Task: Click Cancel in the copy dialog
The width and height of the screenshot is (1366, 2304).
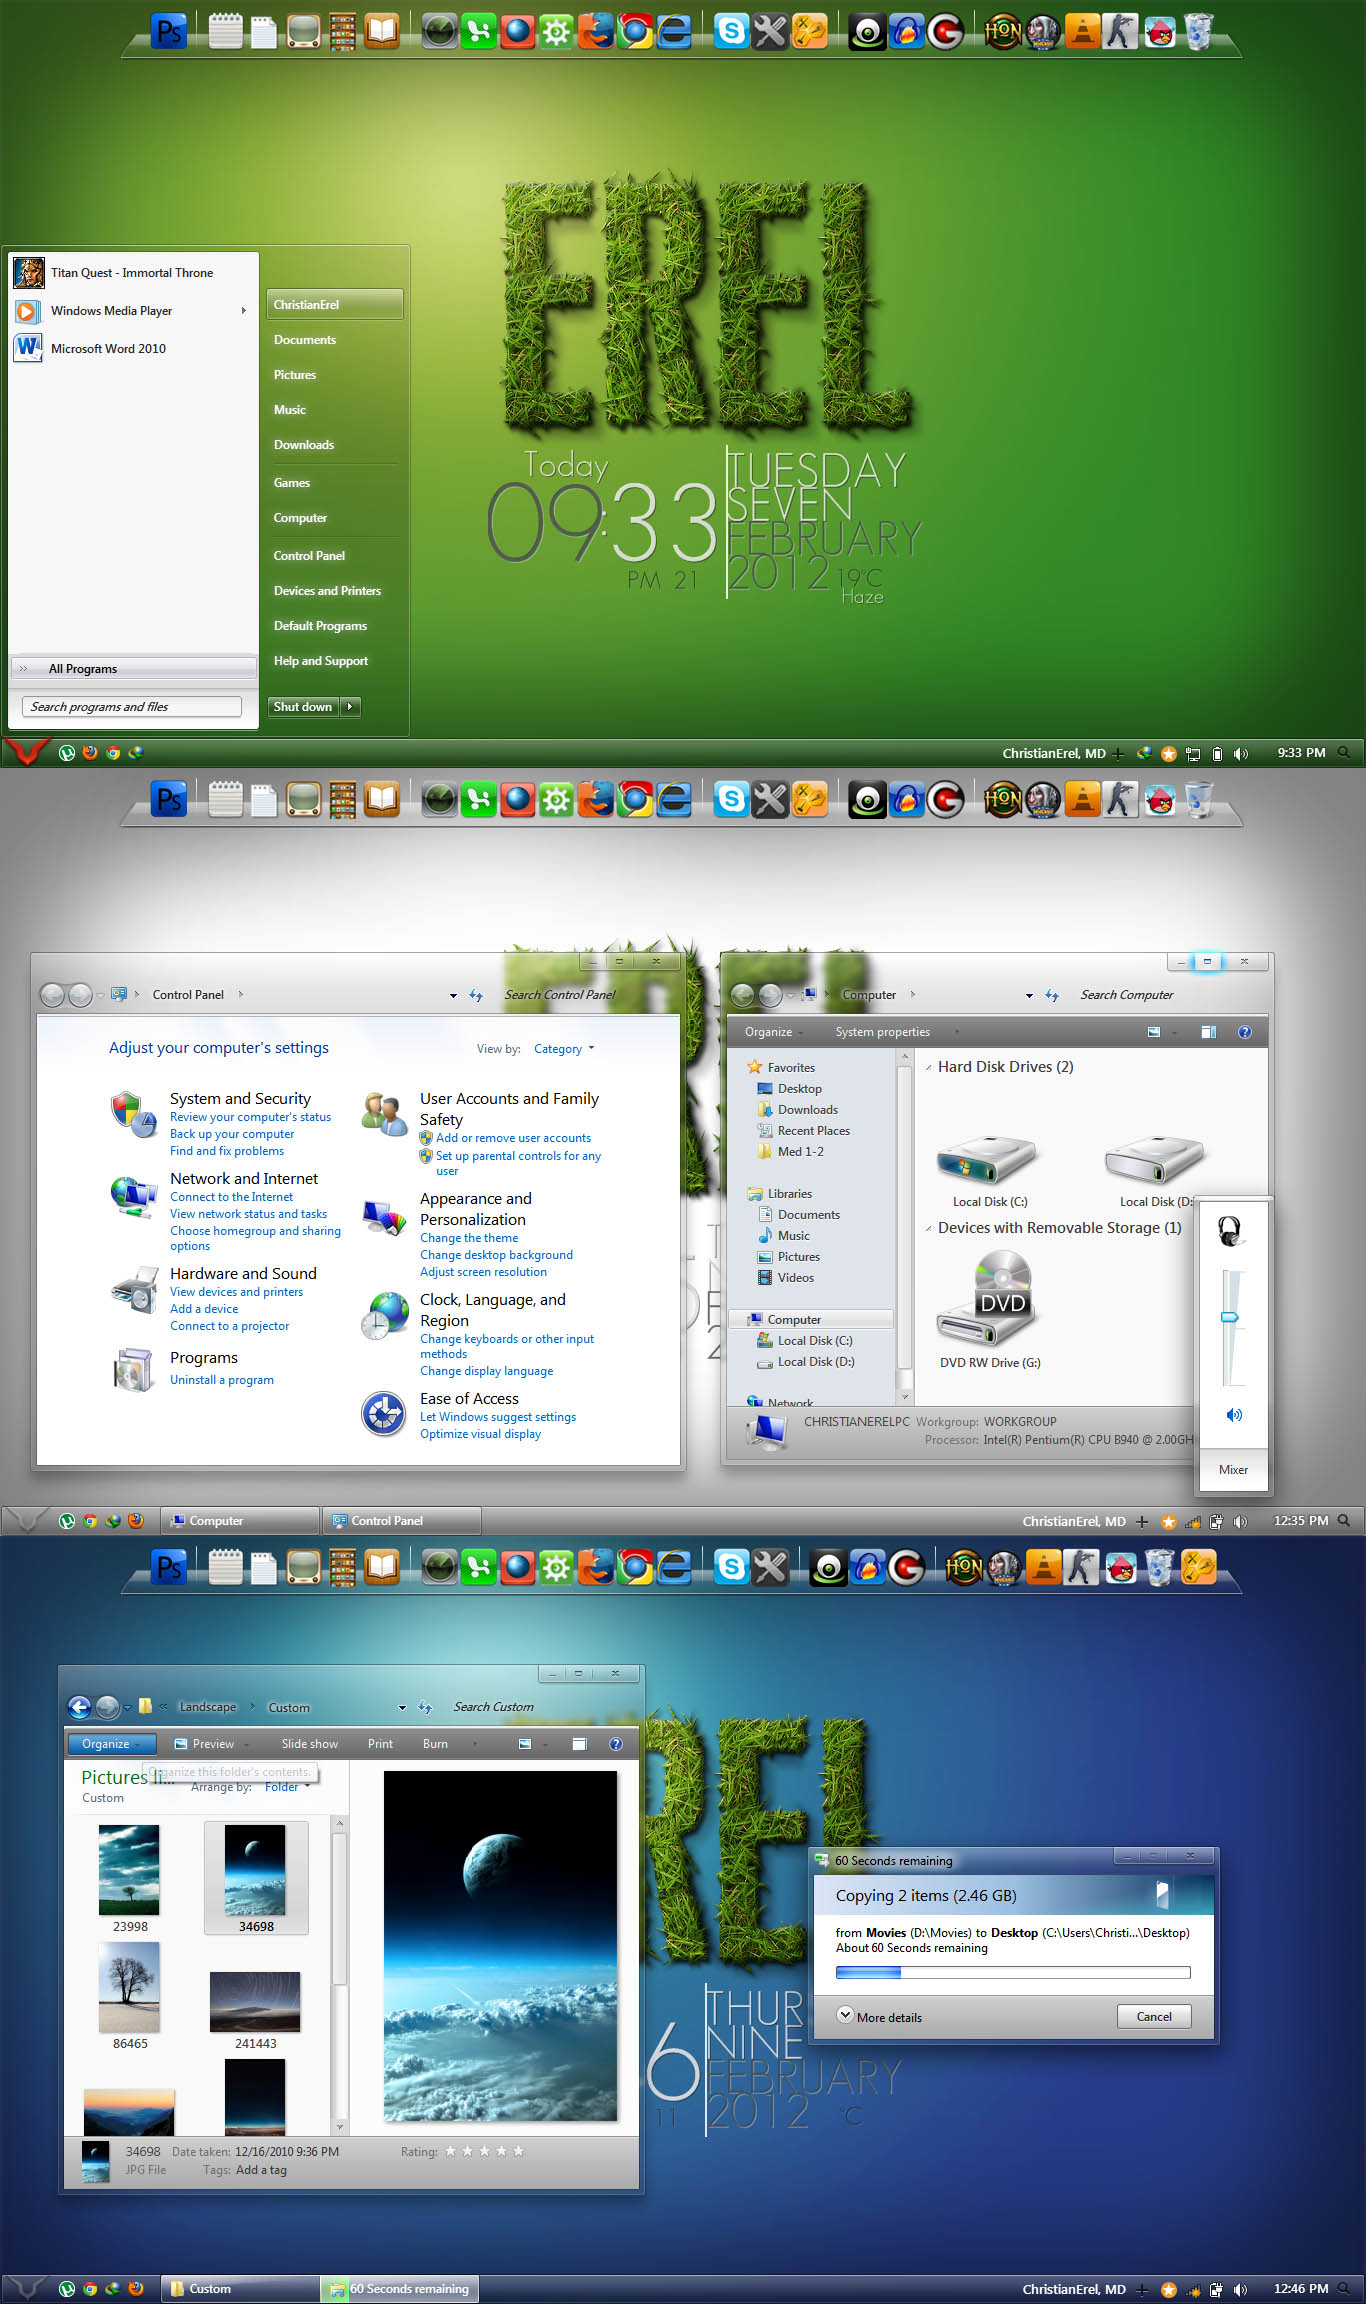Action: click(x=1154, y=2016)
